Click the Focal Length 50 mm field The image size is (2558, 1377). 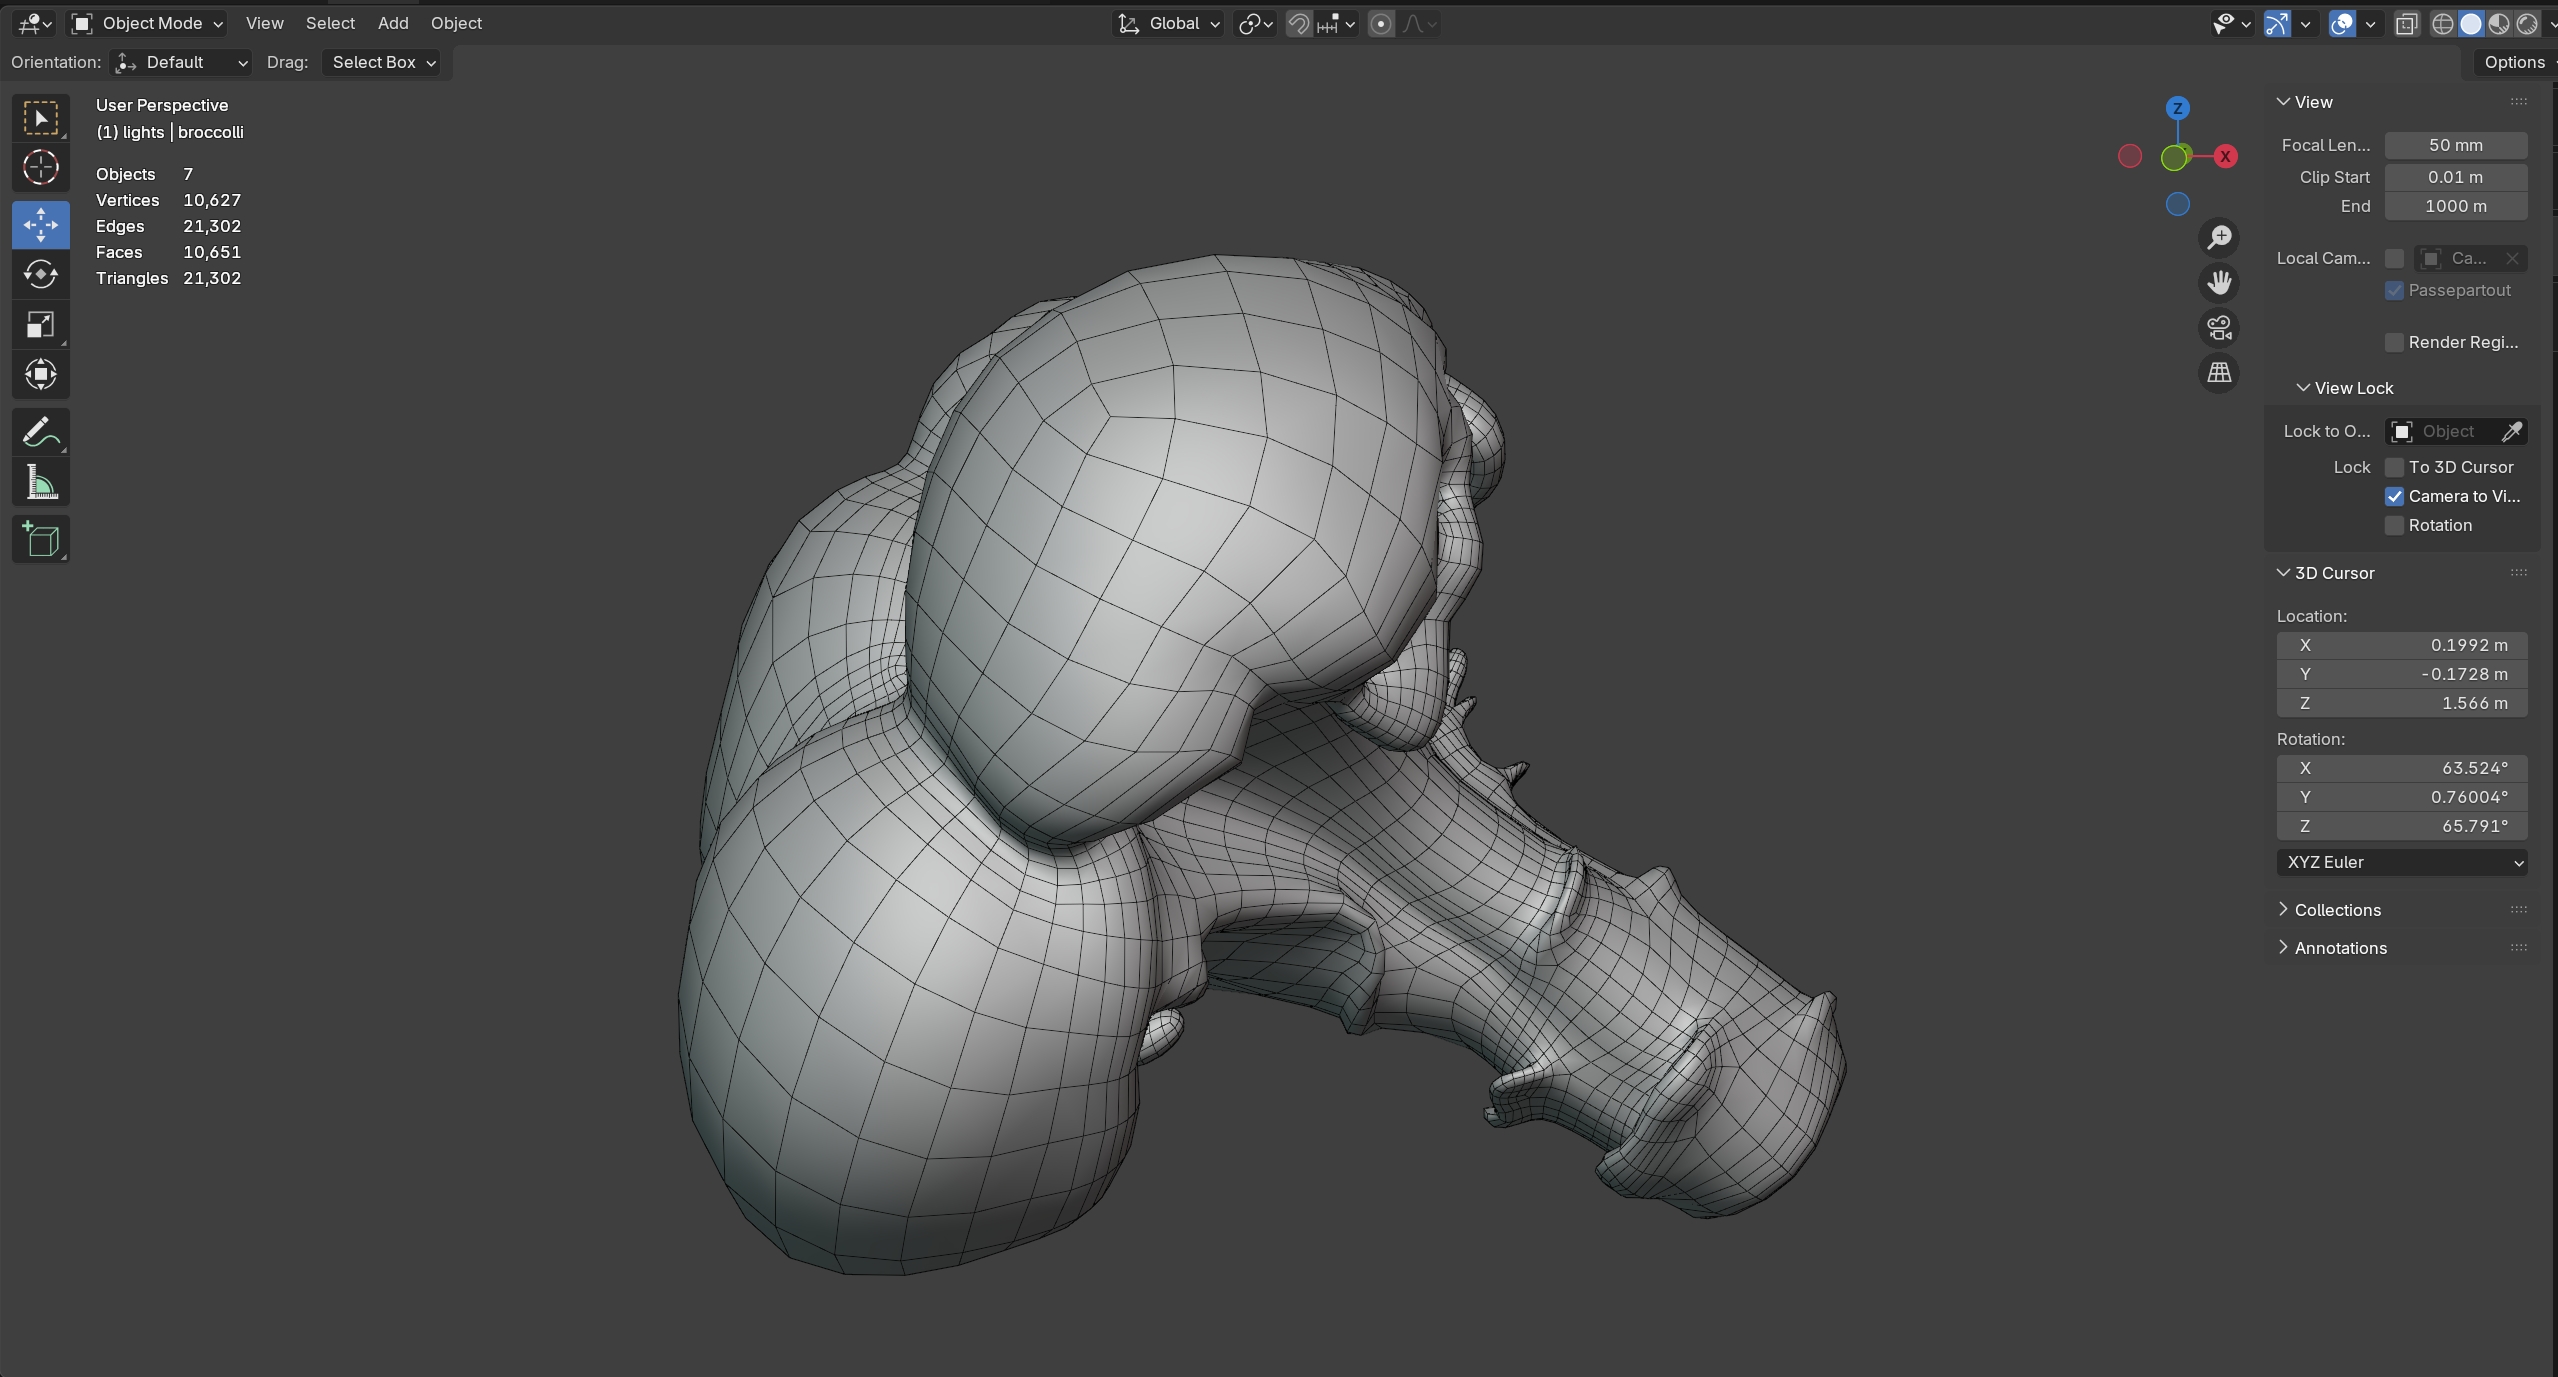pyautogui.click(x=2455, y=145)
